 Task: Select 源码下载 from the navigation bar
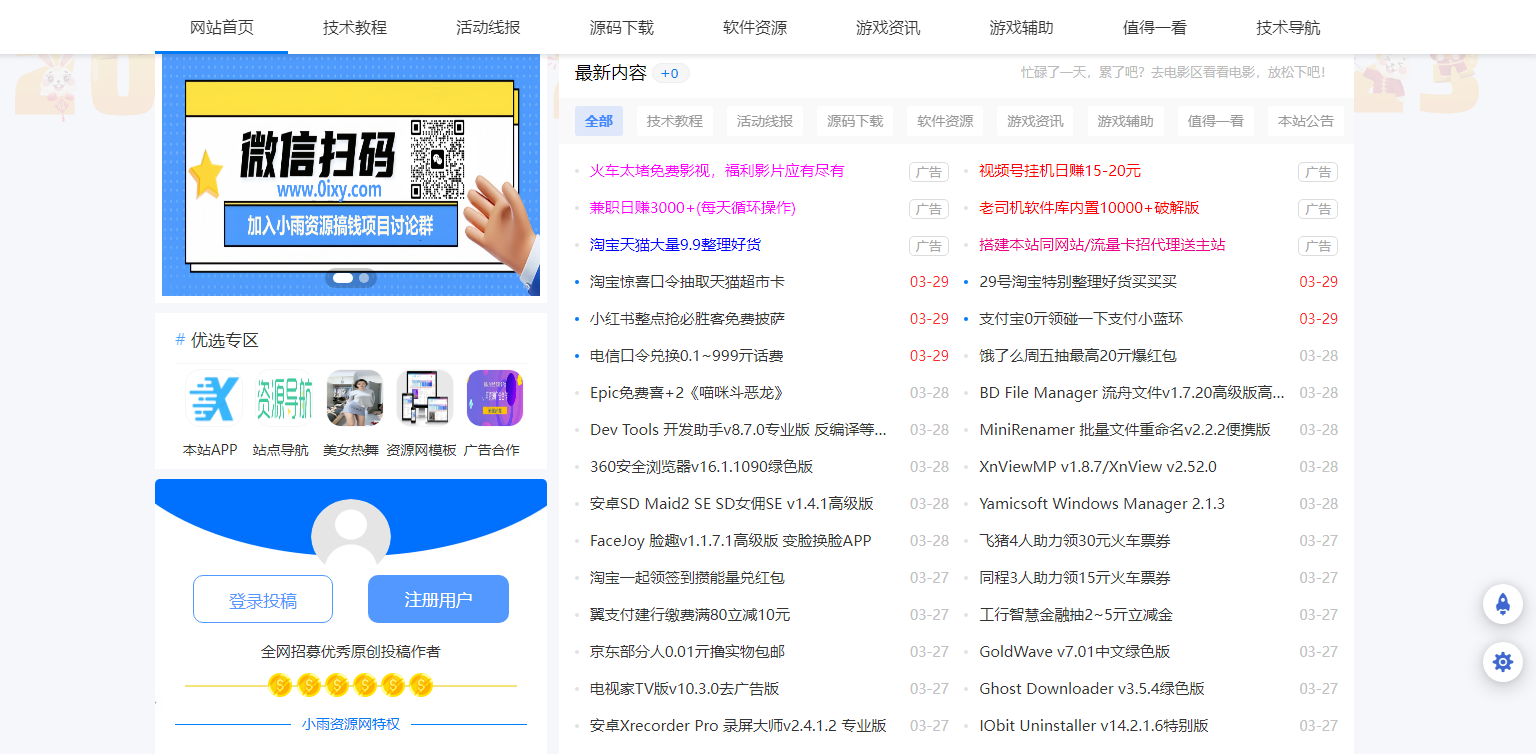tap(621, 29)
